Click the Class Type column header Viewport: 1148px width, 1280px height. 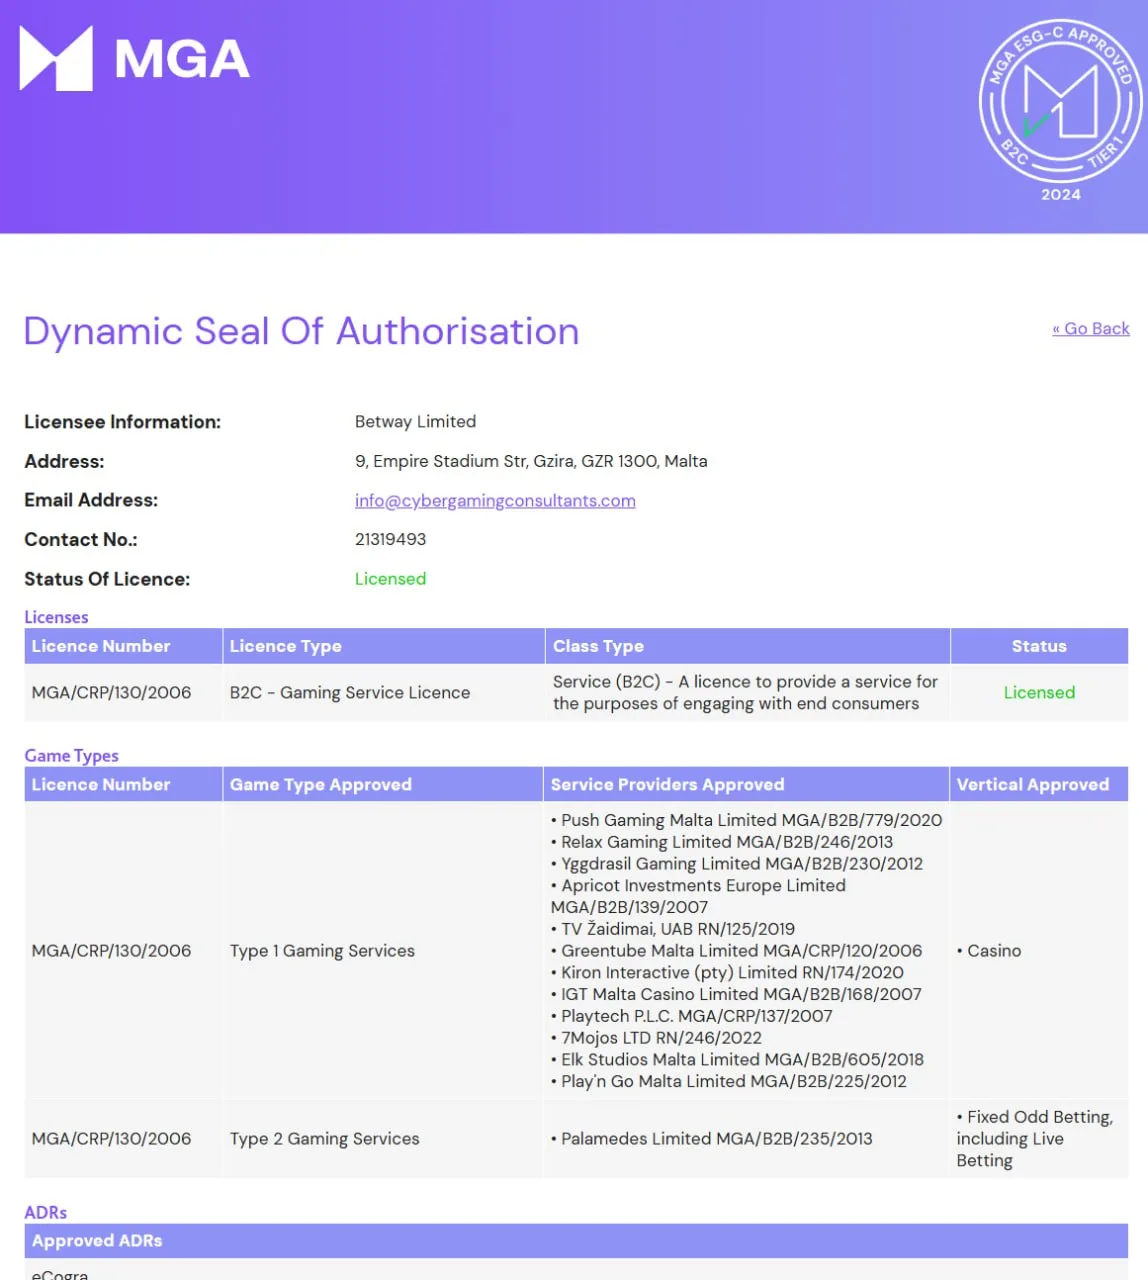click(x=747, y=646)
